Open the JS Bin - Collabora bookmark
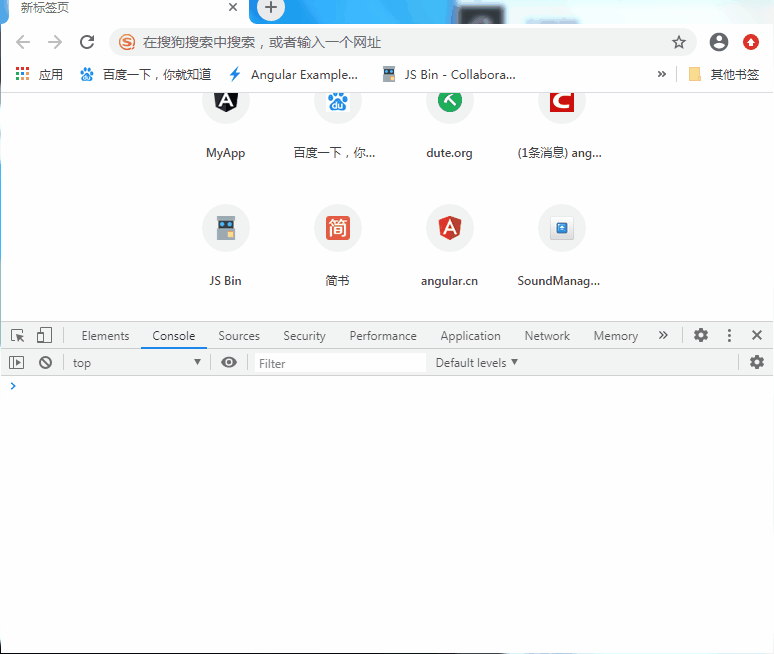Image resolution: width=774 pixels, height=654 pixels. click(x=449, y=75)
